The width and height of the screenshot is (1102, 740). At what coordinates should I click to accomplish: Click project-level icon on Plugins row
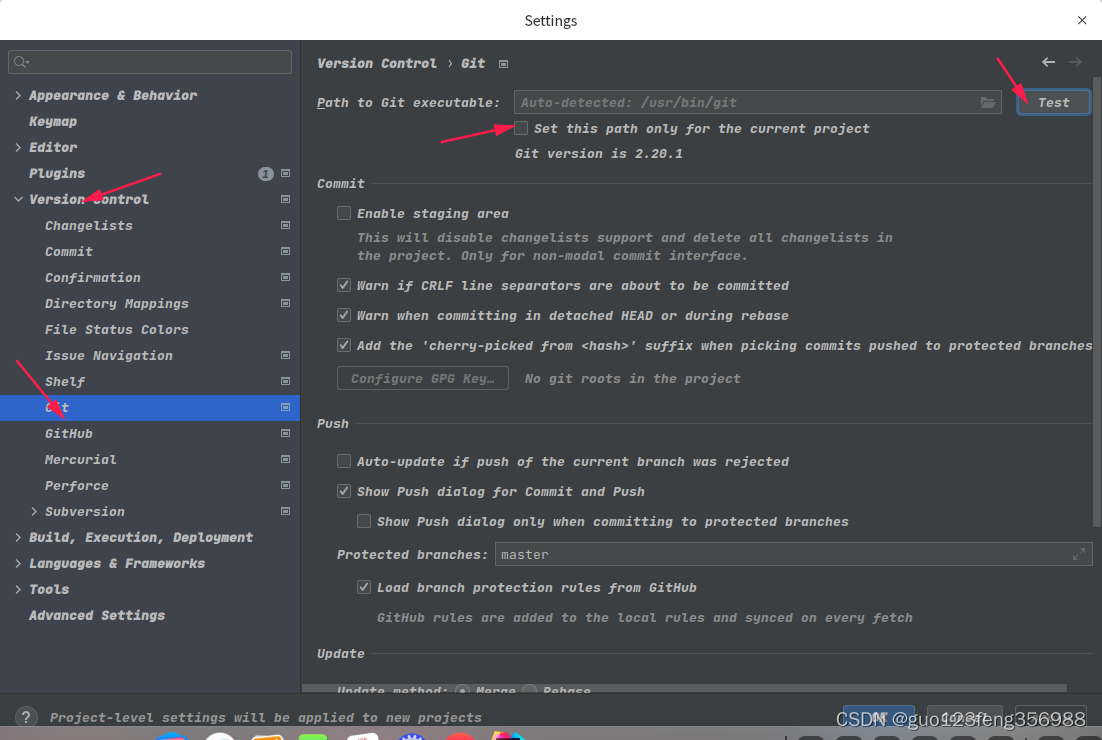tap(285, 173)
